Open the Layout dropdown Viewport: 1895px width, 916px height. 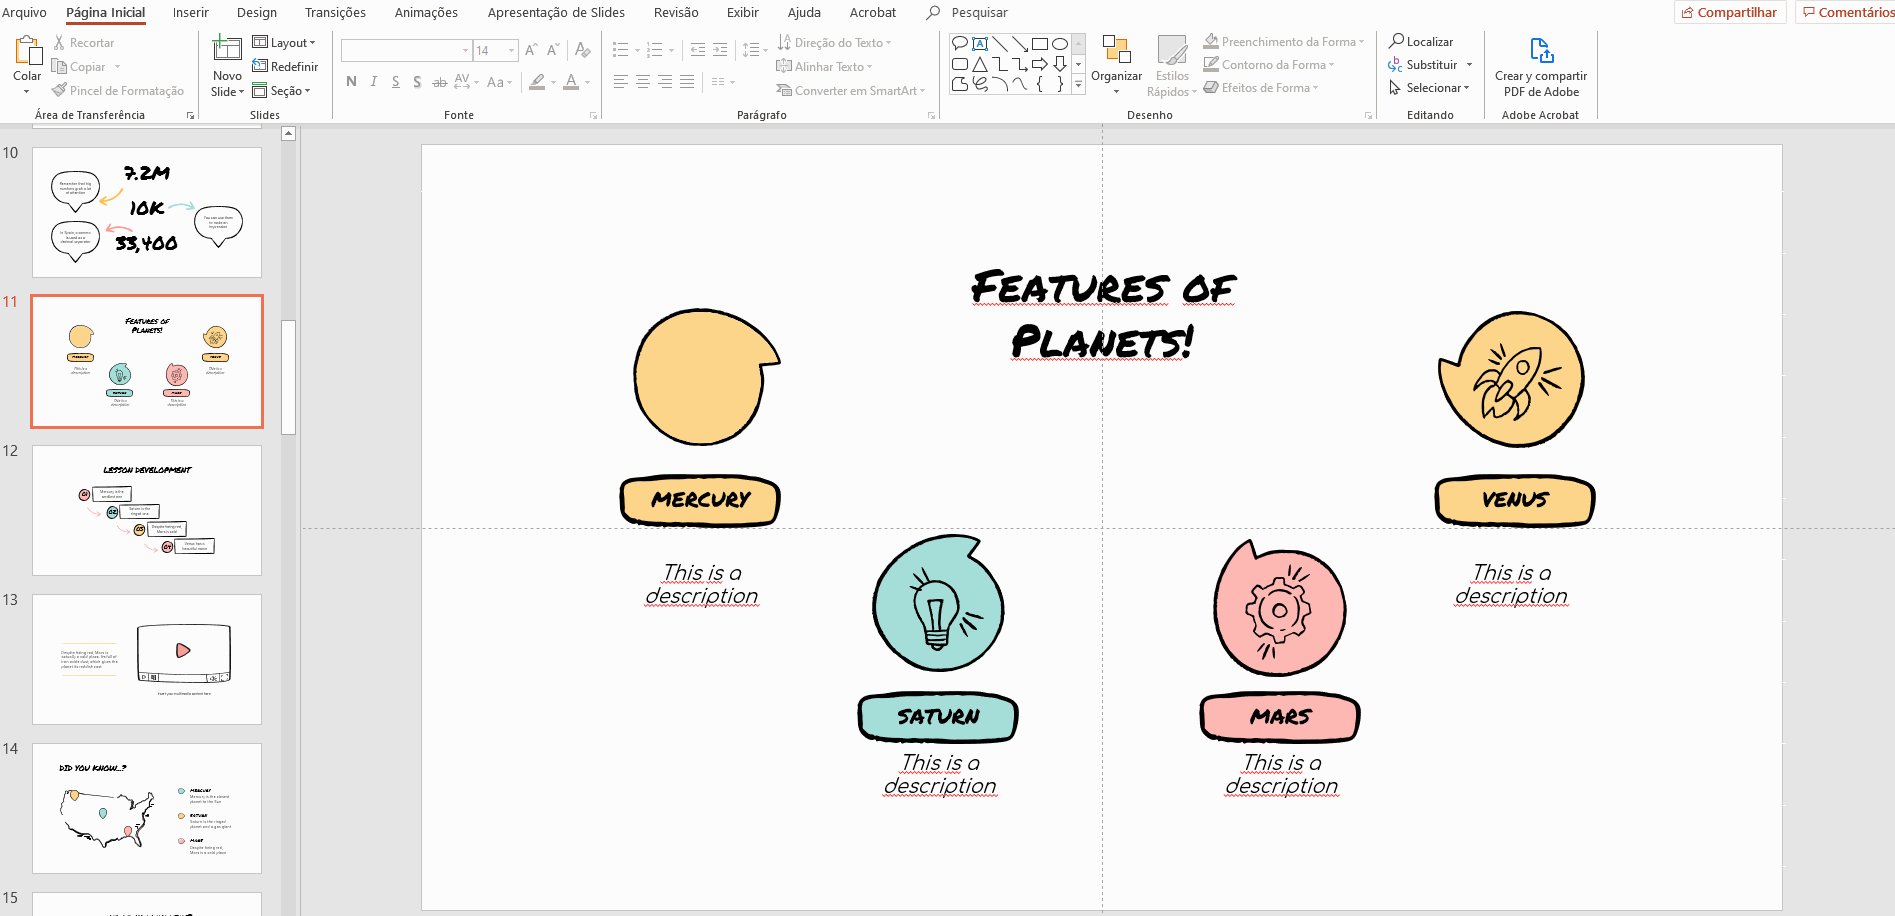[284, 43]
